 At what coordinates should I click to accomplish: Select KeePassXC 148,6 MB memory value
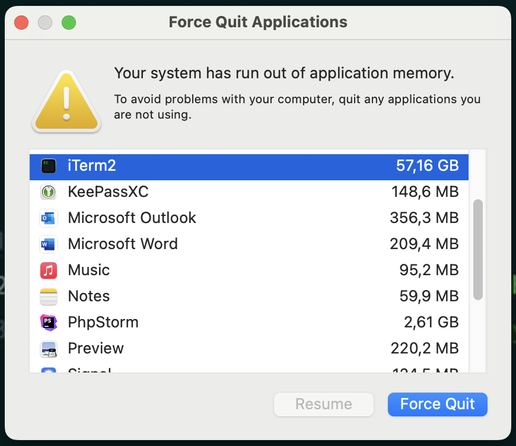click(425, 192)
